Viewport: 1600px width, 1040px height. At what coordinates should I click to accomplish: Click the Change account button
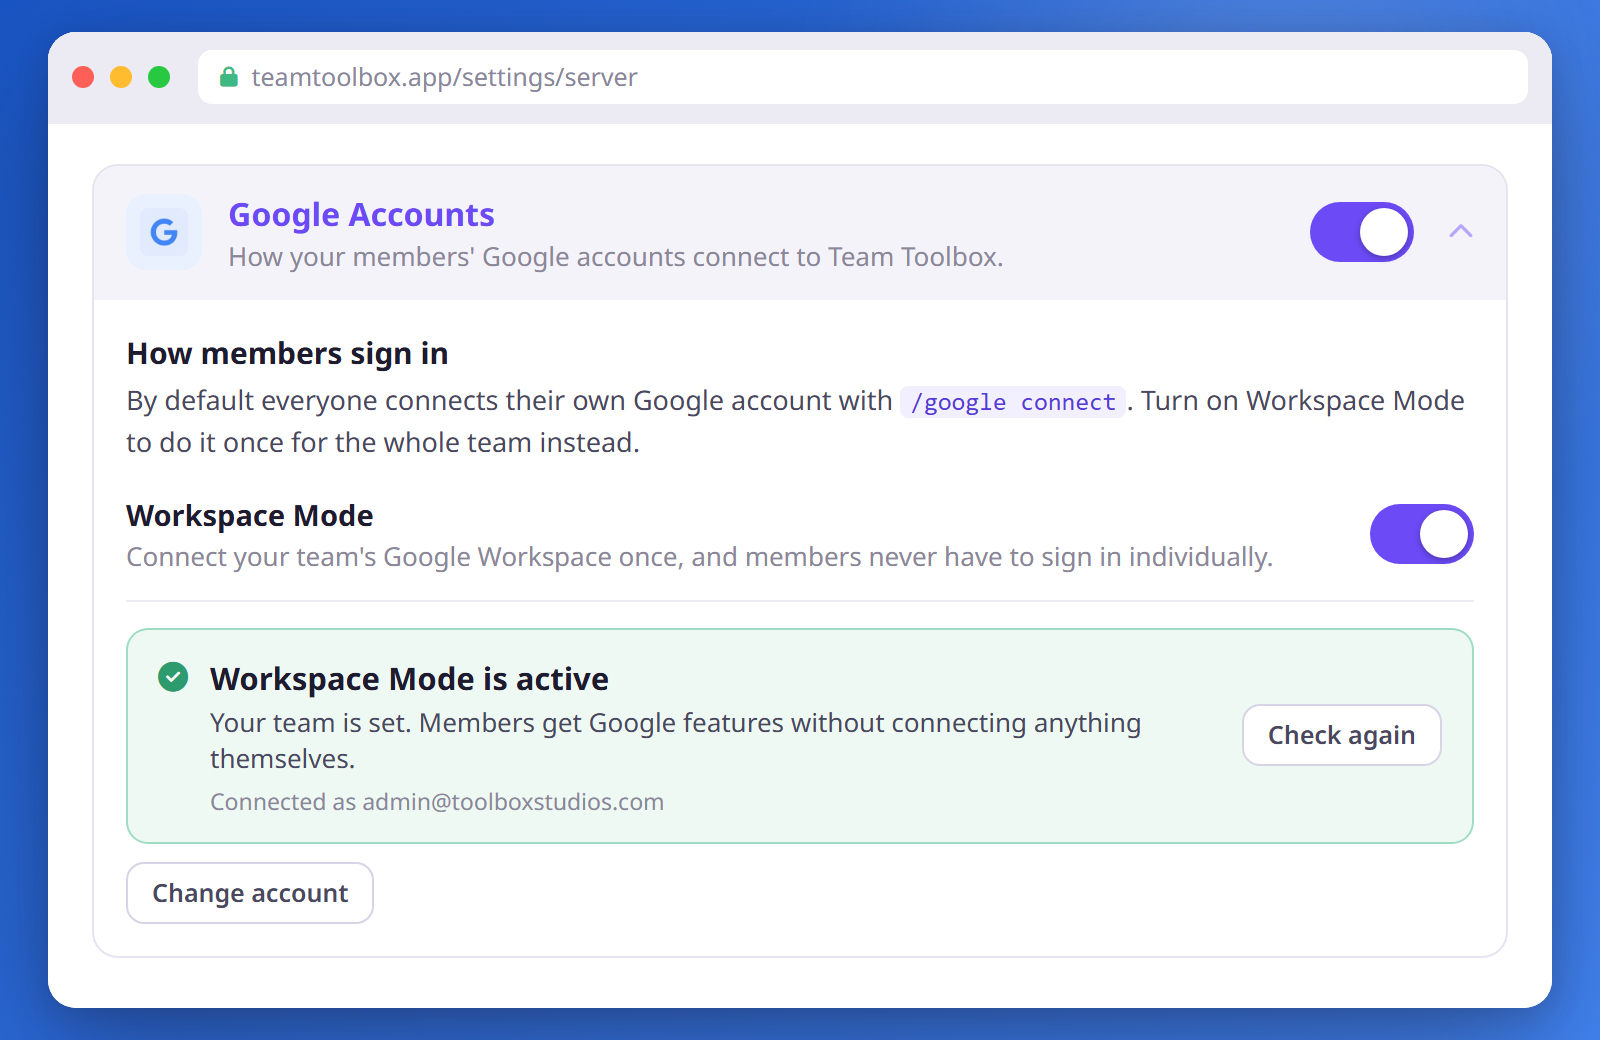tap(250, 893)
